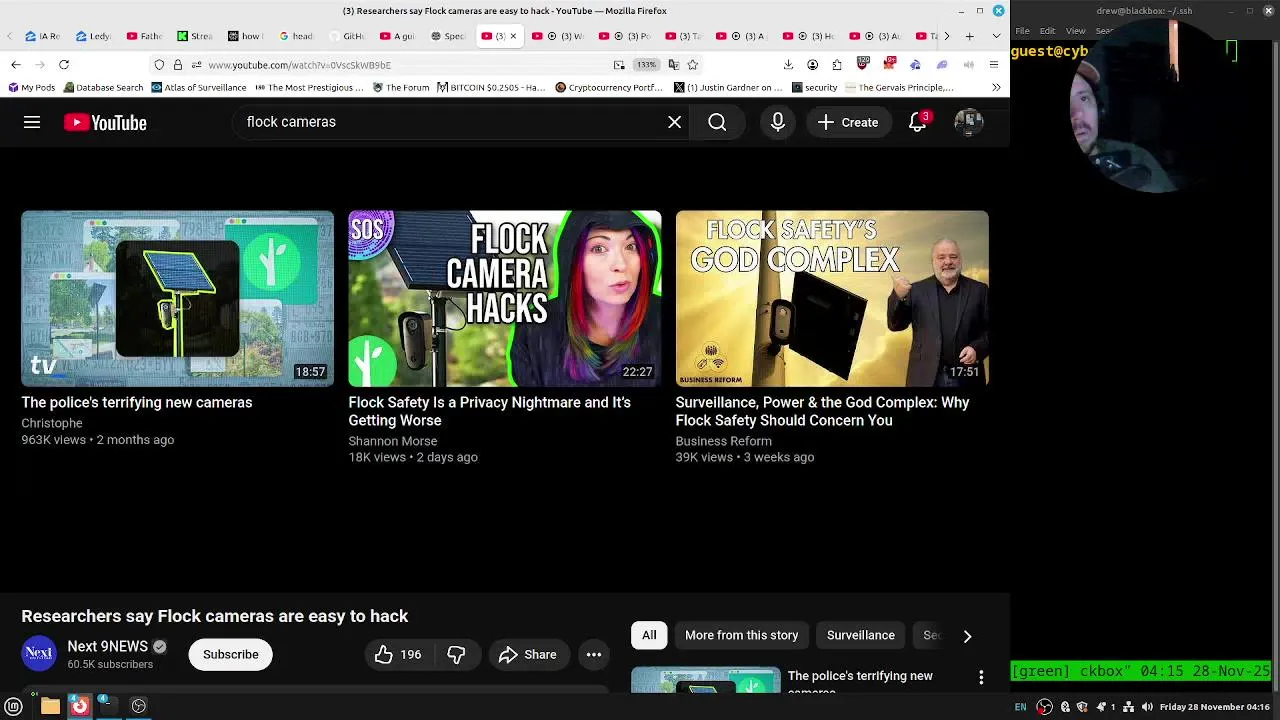Screen dimensions: 1280x720
Task: Switch to the IA Re tab
Action: click(42, 36)
